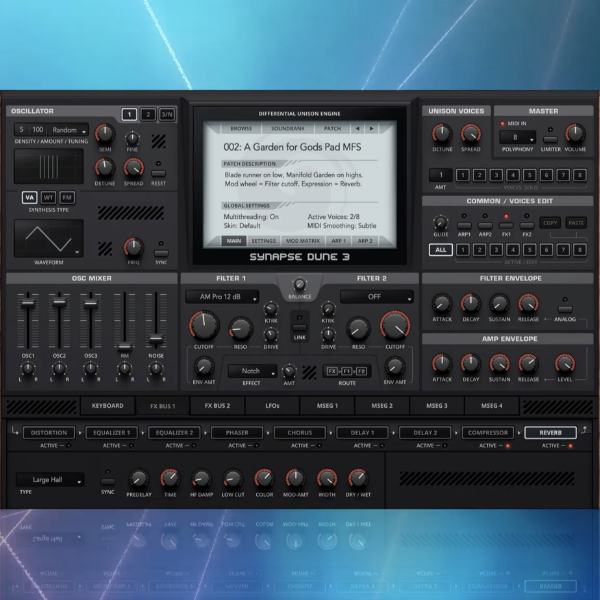This screenshot has width=600, height=600.
Task: Open the Waveform selector dropdown
Action: (49, 238)
